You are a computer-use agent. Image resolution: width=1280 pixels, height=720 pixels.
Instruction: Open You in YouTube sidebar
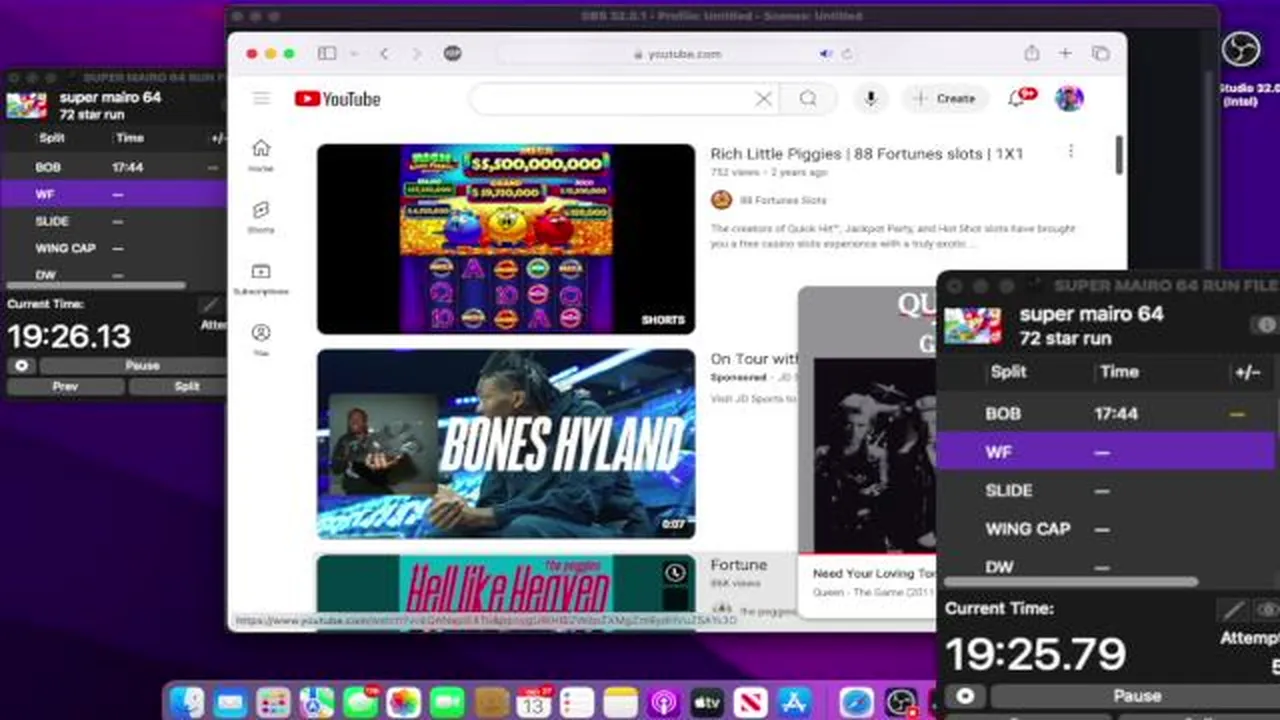pyautogui.click(x=261, y=339)
